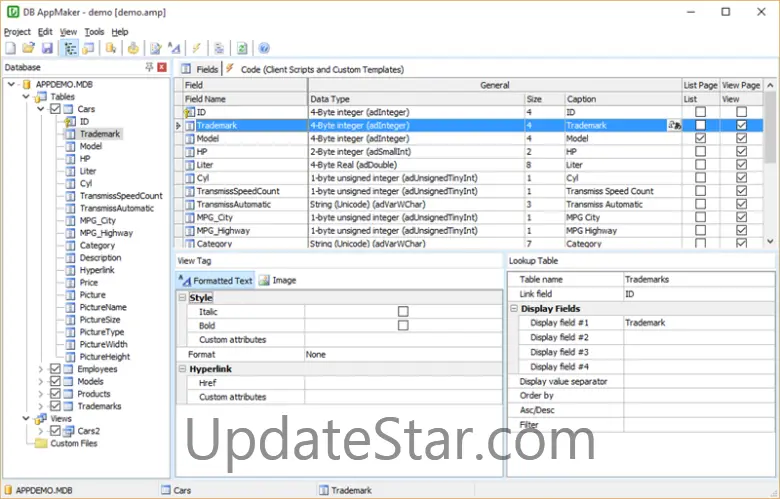
Task: Expand the Cars2 view node
Action: [41, 431]
